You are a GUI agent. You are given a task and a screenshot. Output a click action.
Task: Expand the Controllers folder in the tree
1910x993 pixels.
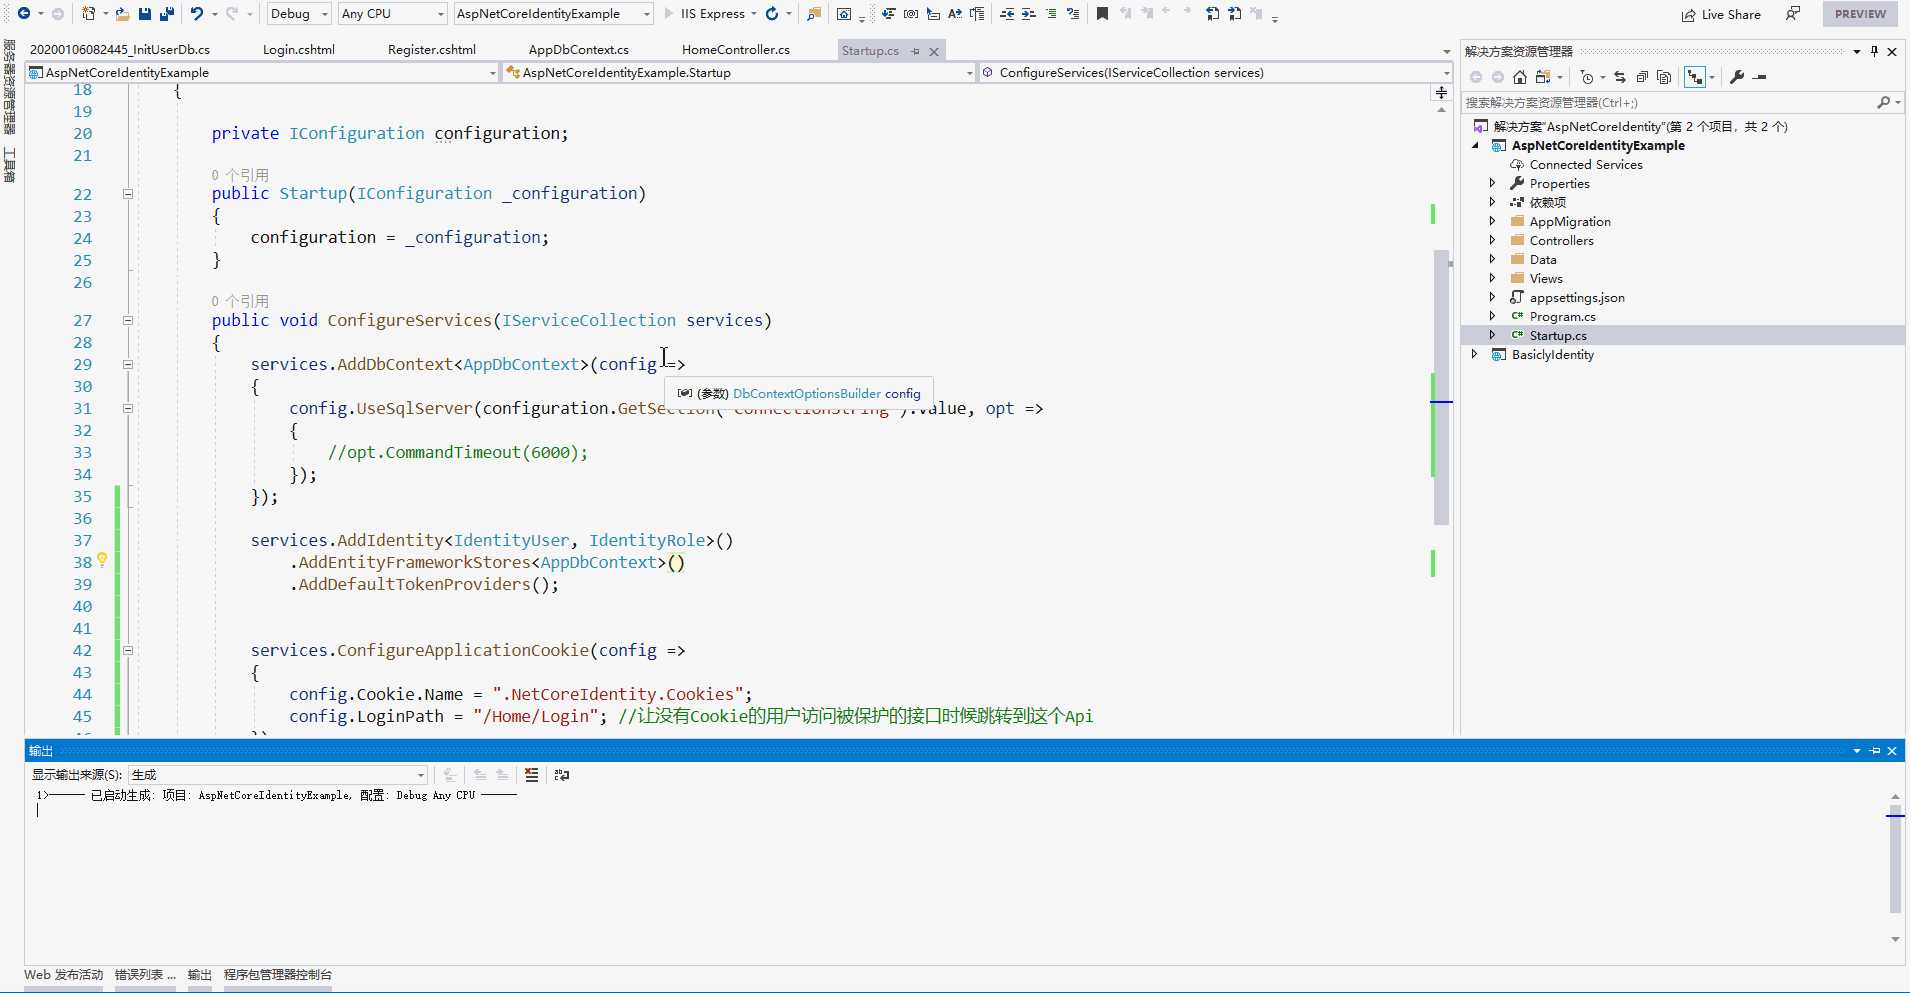click(x=1492, y=241)
